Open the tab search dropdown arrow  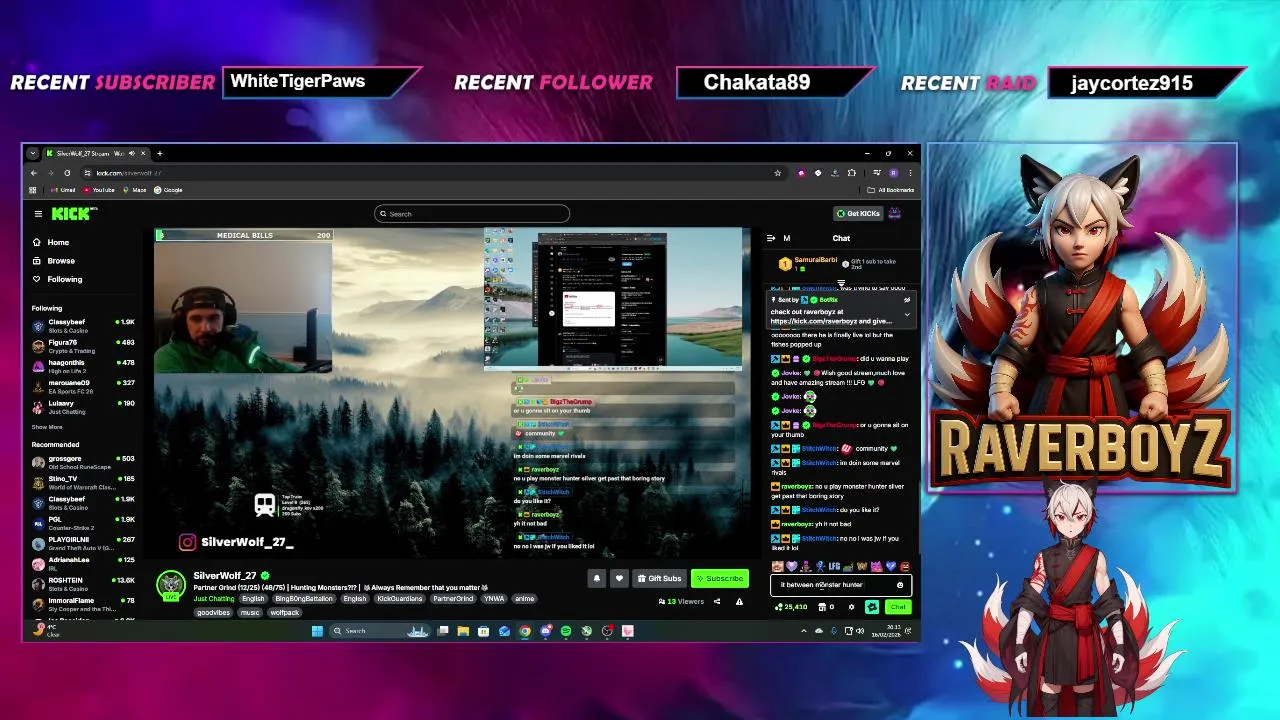33,153
